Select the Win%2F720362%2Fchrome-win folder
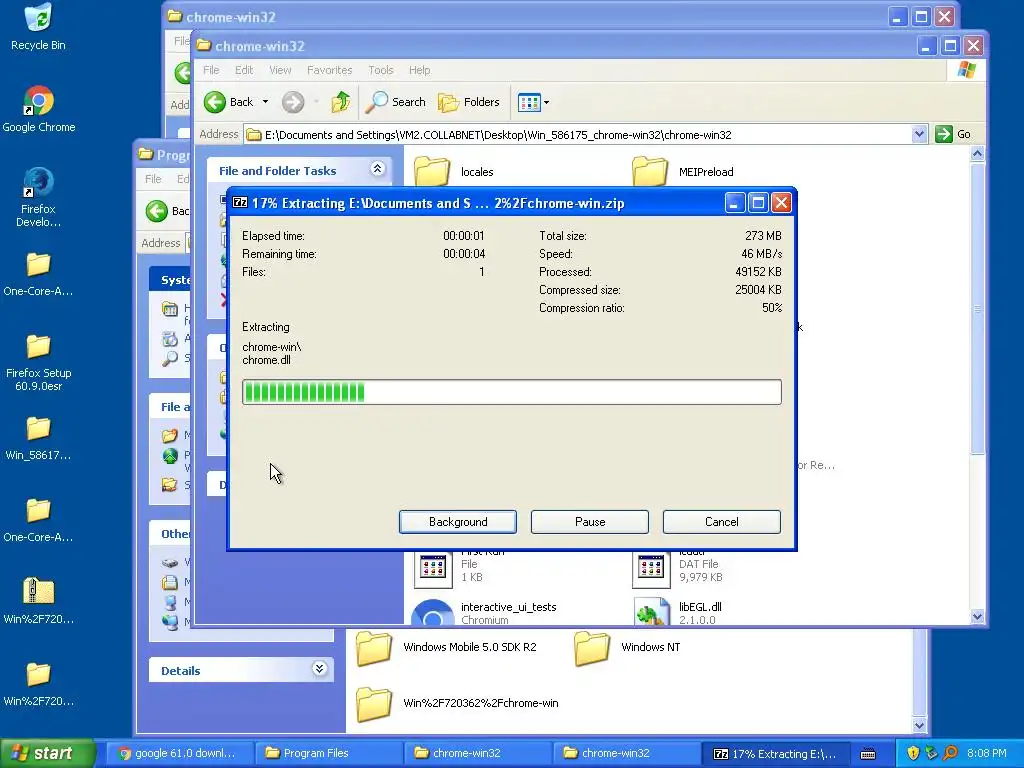This screenshot has width=1024, height=768. click(457, 703)
